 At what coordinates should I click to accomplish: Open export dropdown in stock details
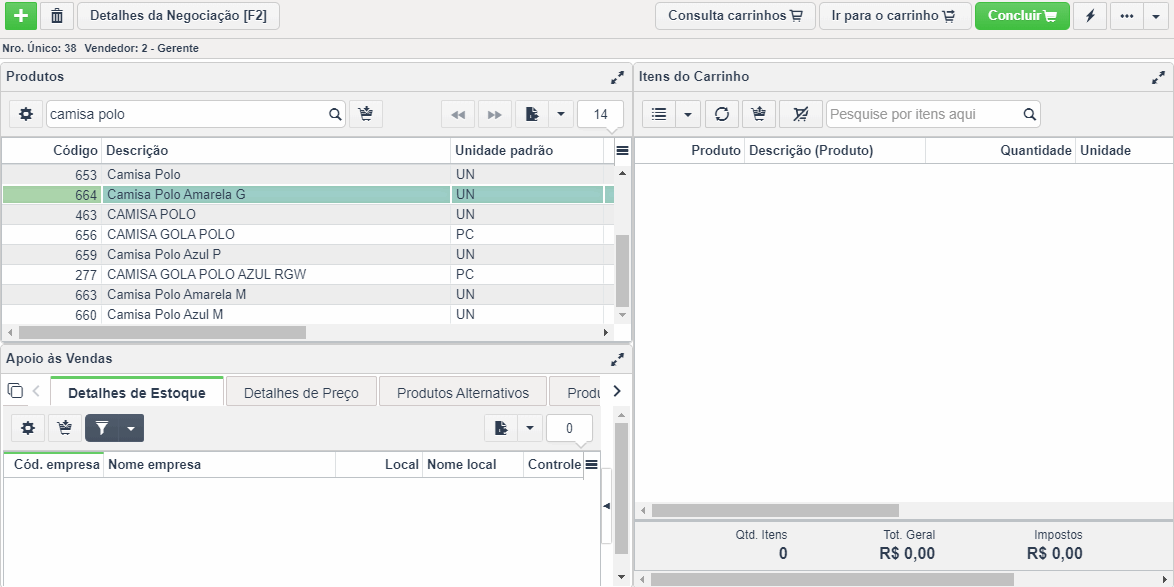tap(529, 428)
